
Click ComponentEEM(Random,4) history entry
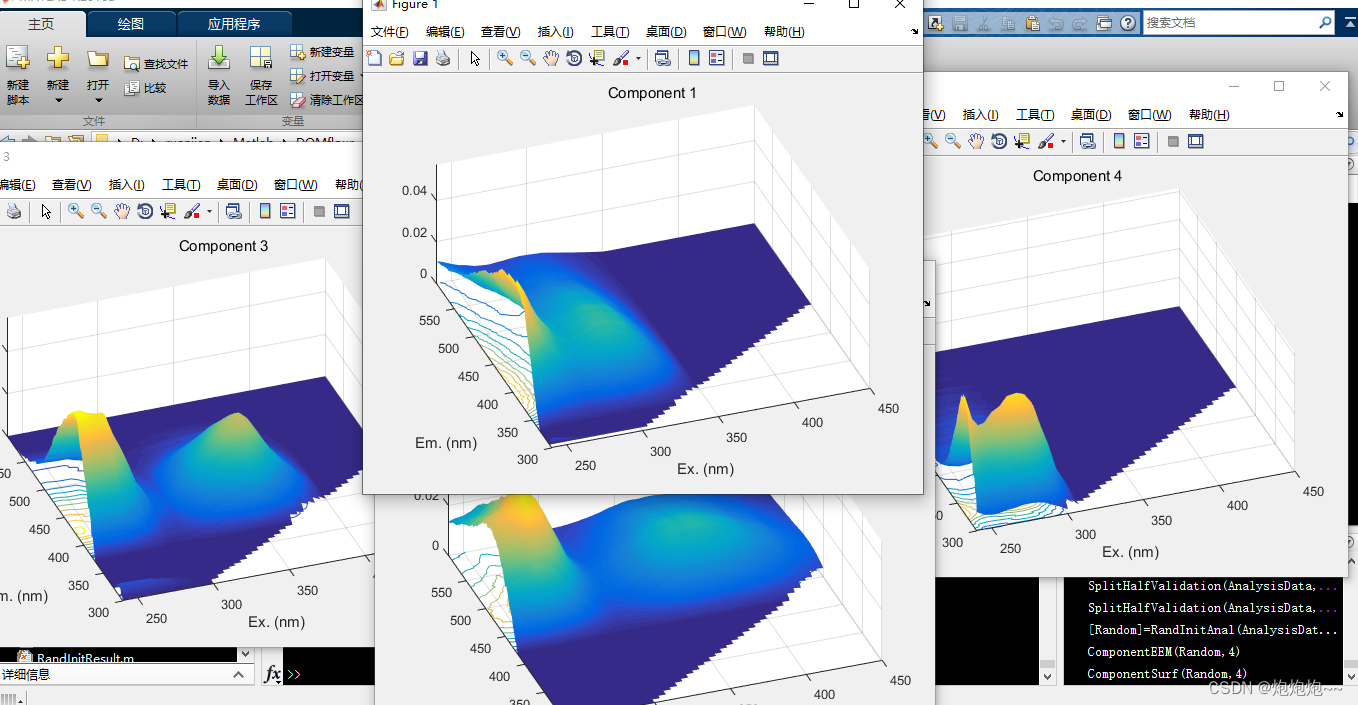1164,652
